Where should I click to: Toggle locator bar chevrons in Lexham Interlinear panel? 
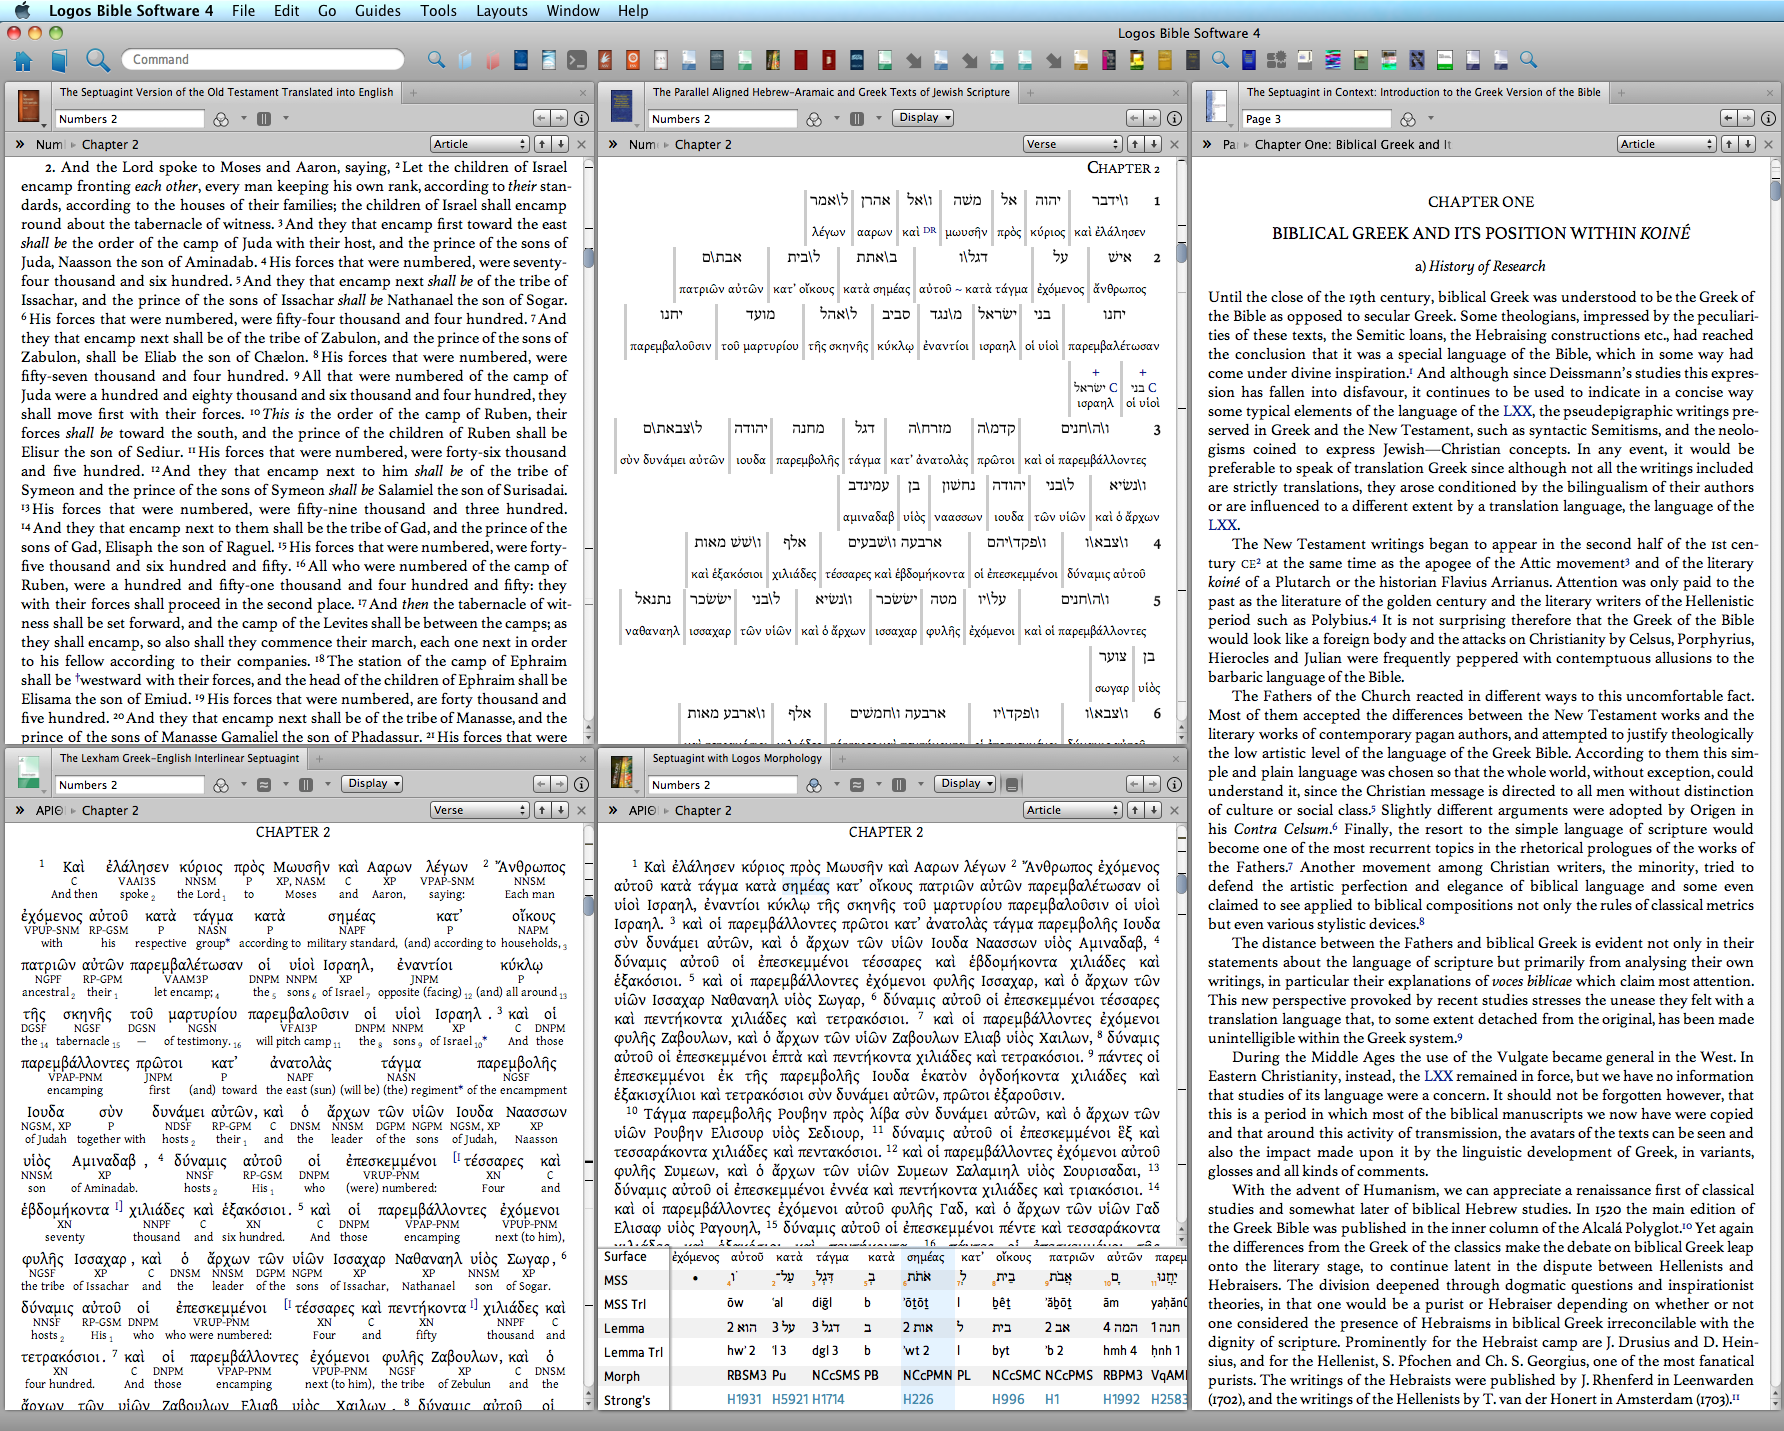20,810
